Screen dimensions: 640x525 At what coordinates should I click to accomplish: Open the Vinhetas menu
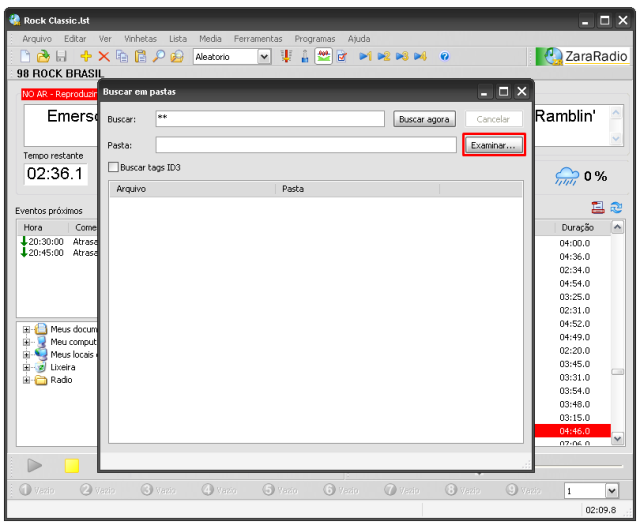[140, 39]
